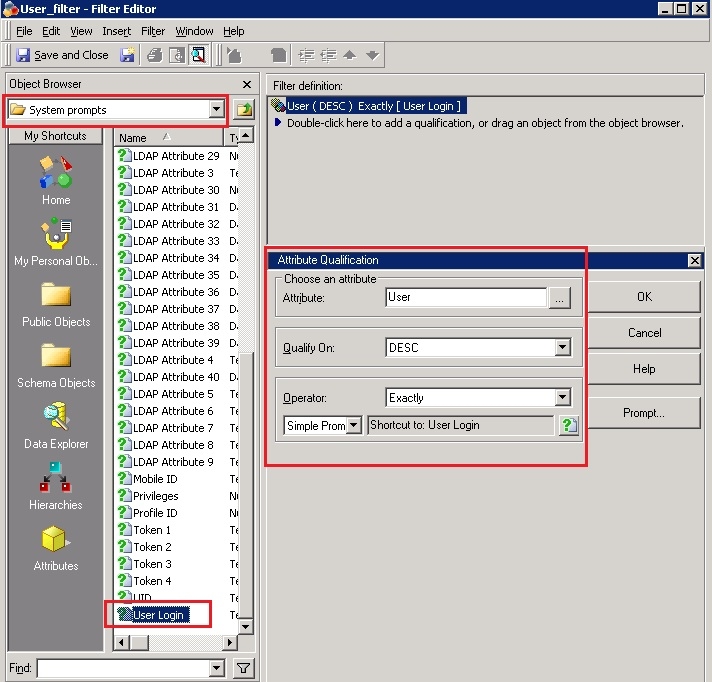712x682 pixels.
Task: Expand the Simple Prompt type dropdown
Action: click(x=354, y=425)
